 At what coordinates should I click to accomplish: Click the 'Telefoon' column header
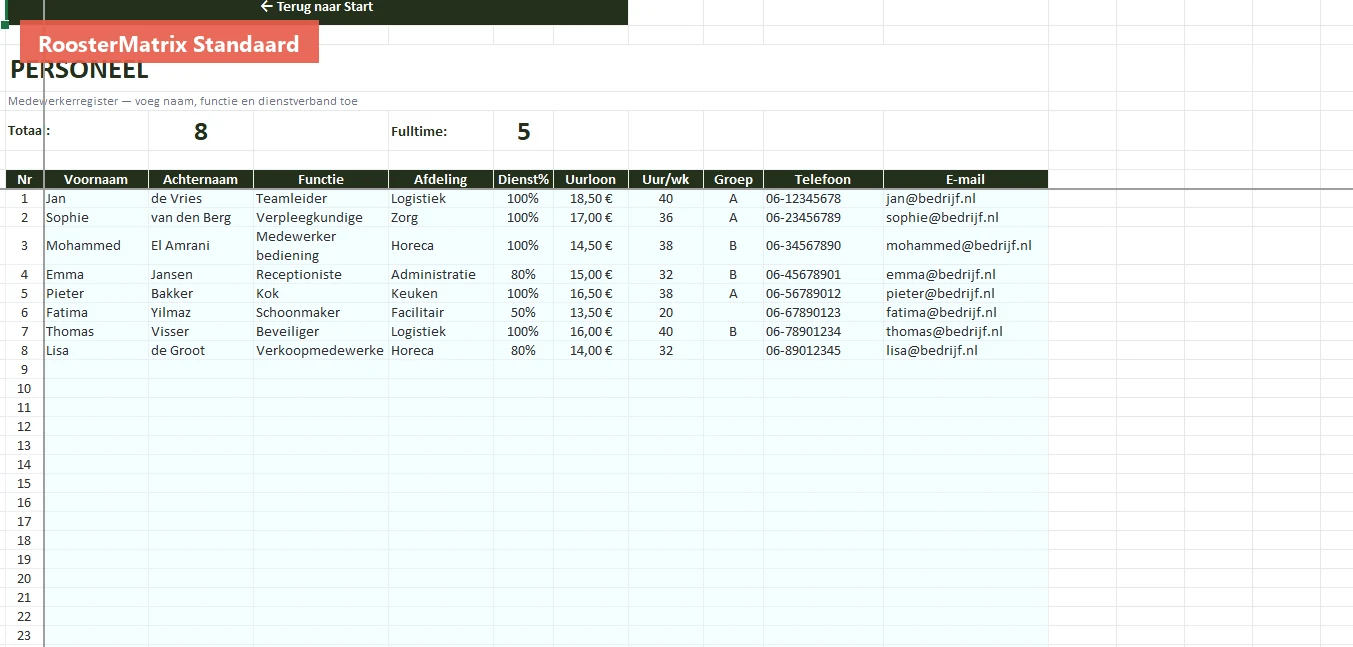[823, 180]
